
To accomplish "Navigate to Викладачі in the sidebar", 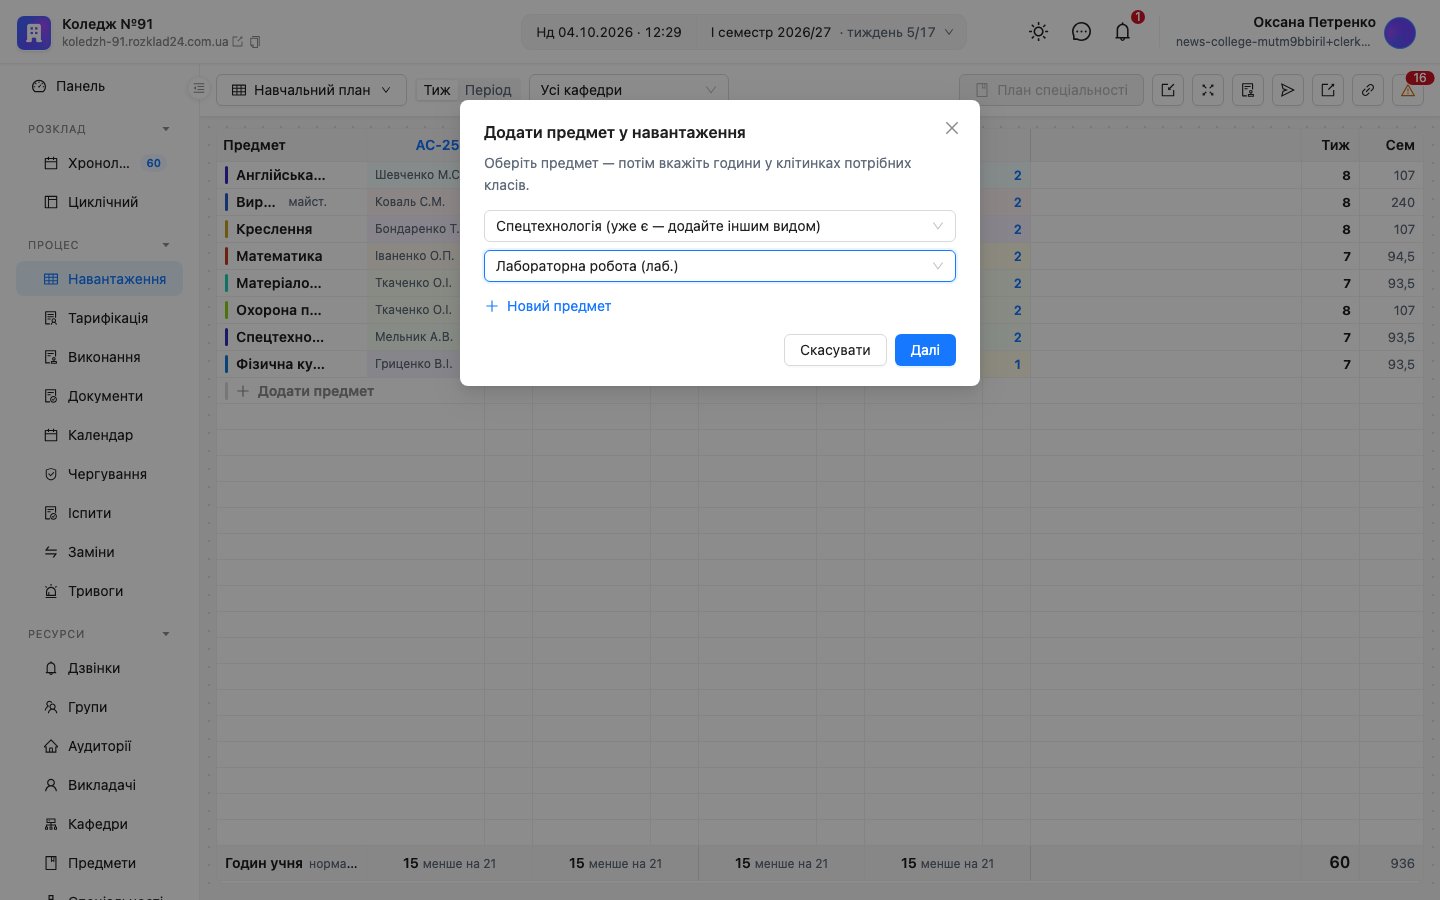I will [100, 785].
